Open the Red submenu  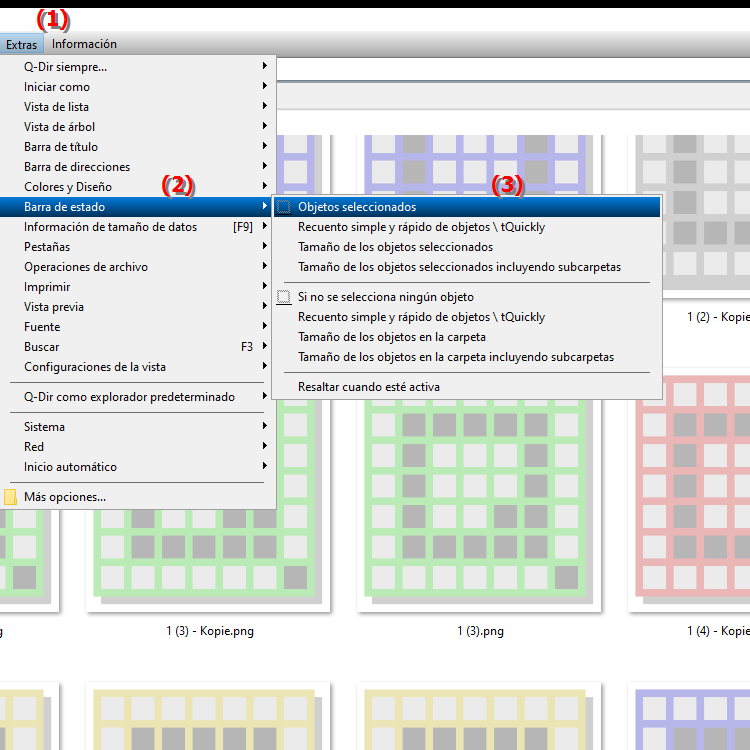point(138,447)
